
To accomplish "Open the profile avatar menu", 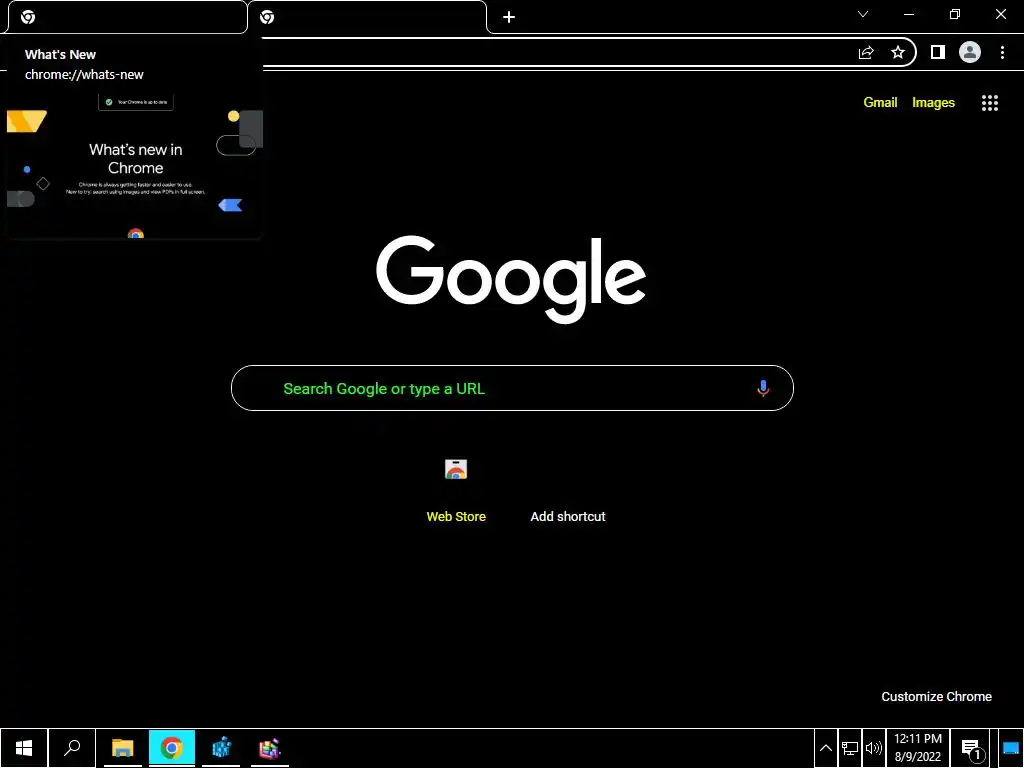I will coord(970,52).
